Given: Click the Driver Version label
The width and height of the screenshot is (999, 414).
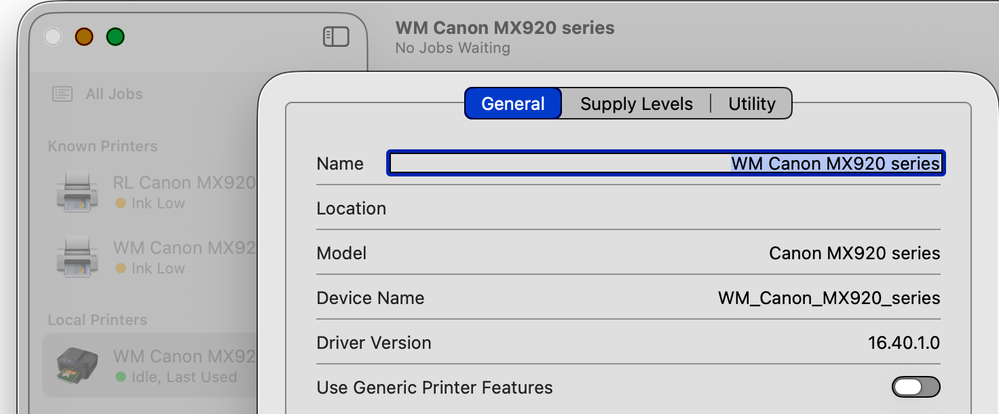Looking at the screenshot, I should point(374,343).
